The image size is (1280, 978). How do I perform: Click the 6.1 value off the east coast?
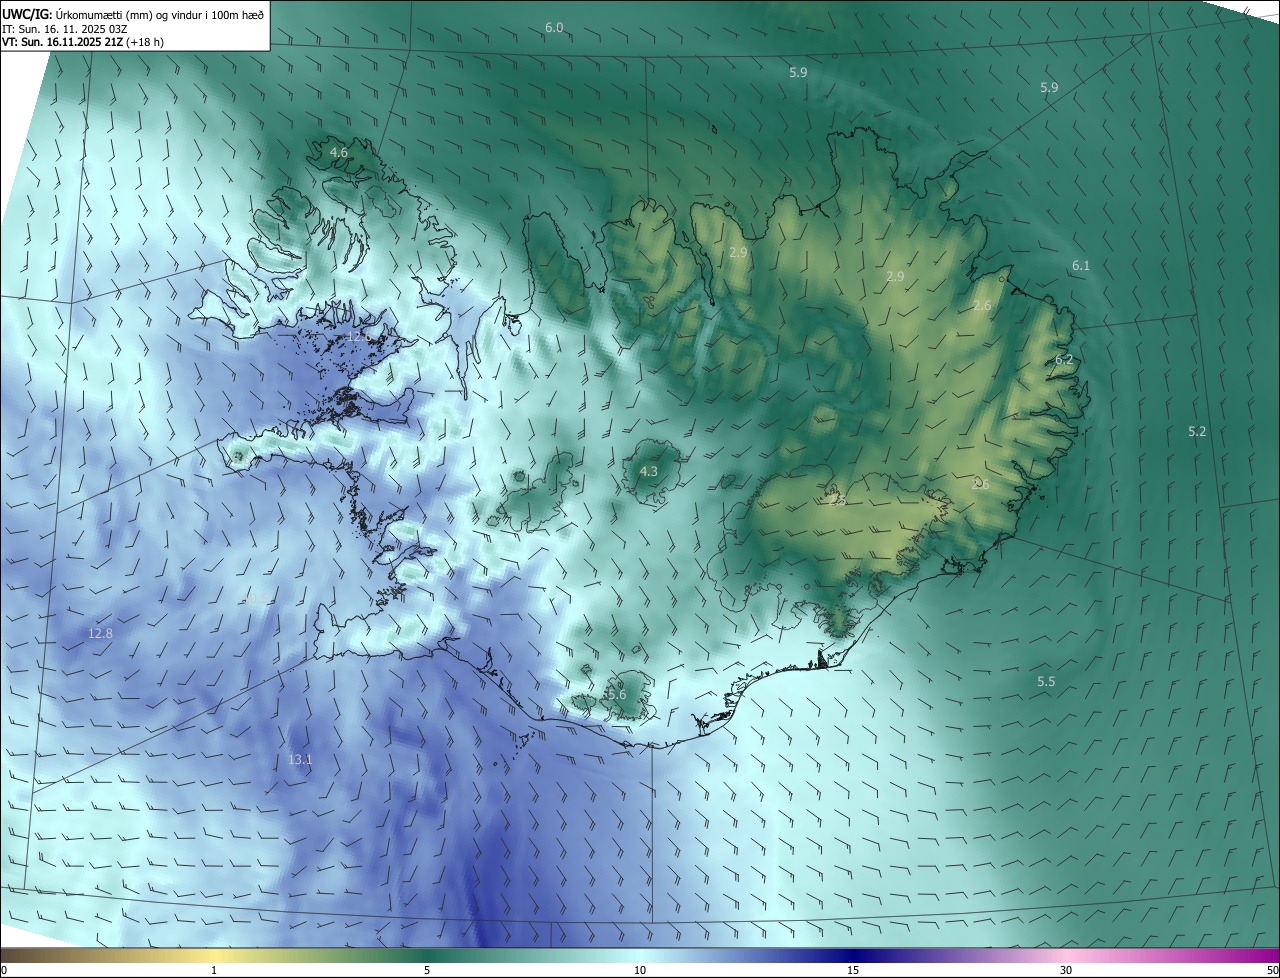tap(1081, 265)
